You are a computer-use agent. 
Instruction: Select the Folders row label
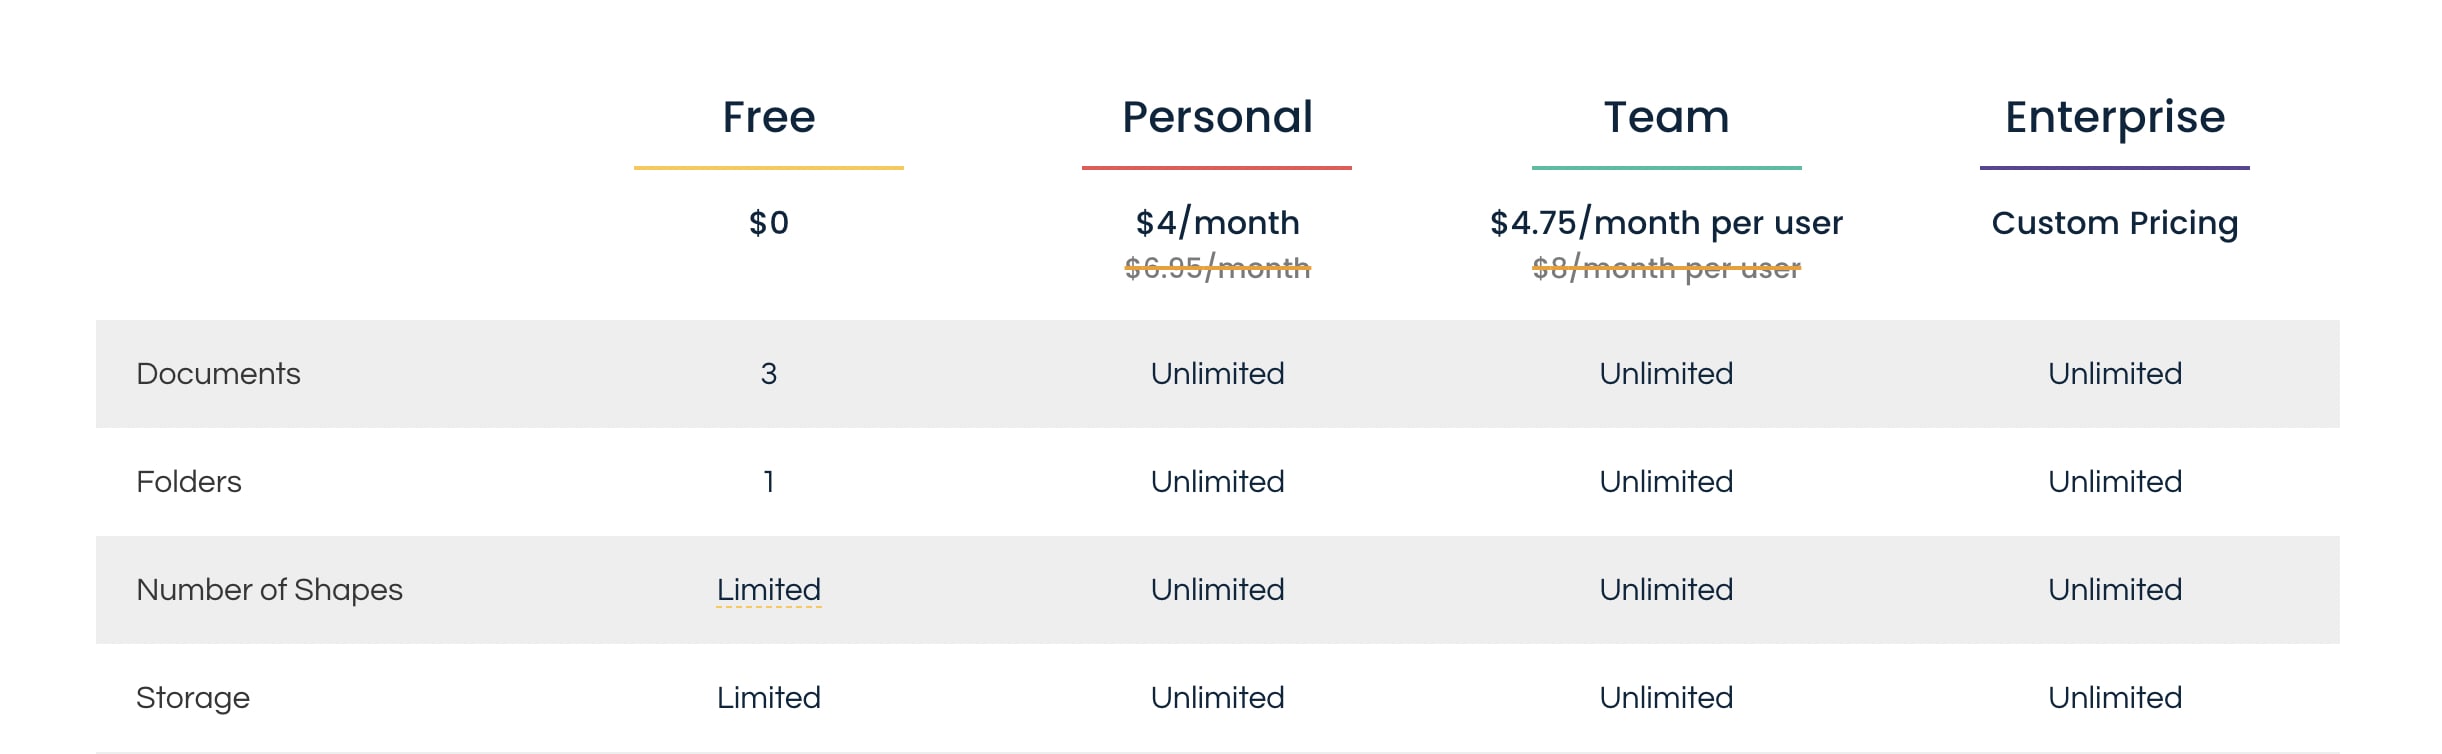[189, 481]
